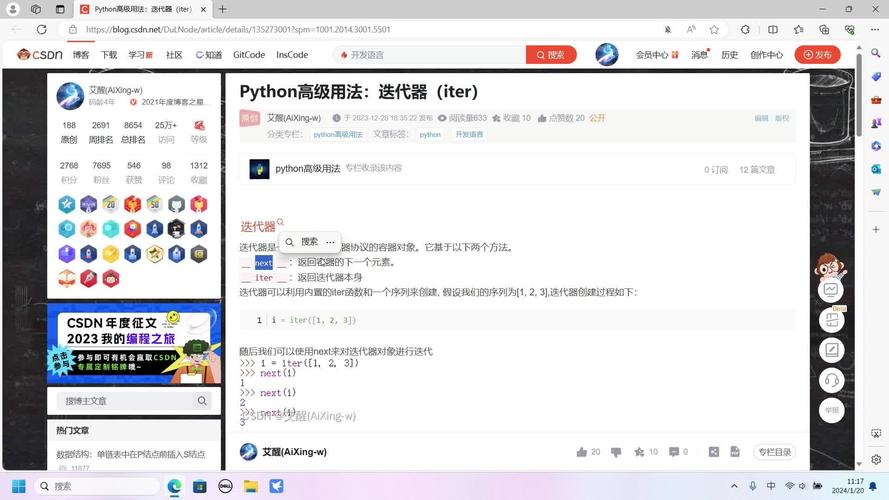Click the PDF export icon in bottom bar
Viewport: 889px width, 500px height.
(735, 452)
